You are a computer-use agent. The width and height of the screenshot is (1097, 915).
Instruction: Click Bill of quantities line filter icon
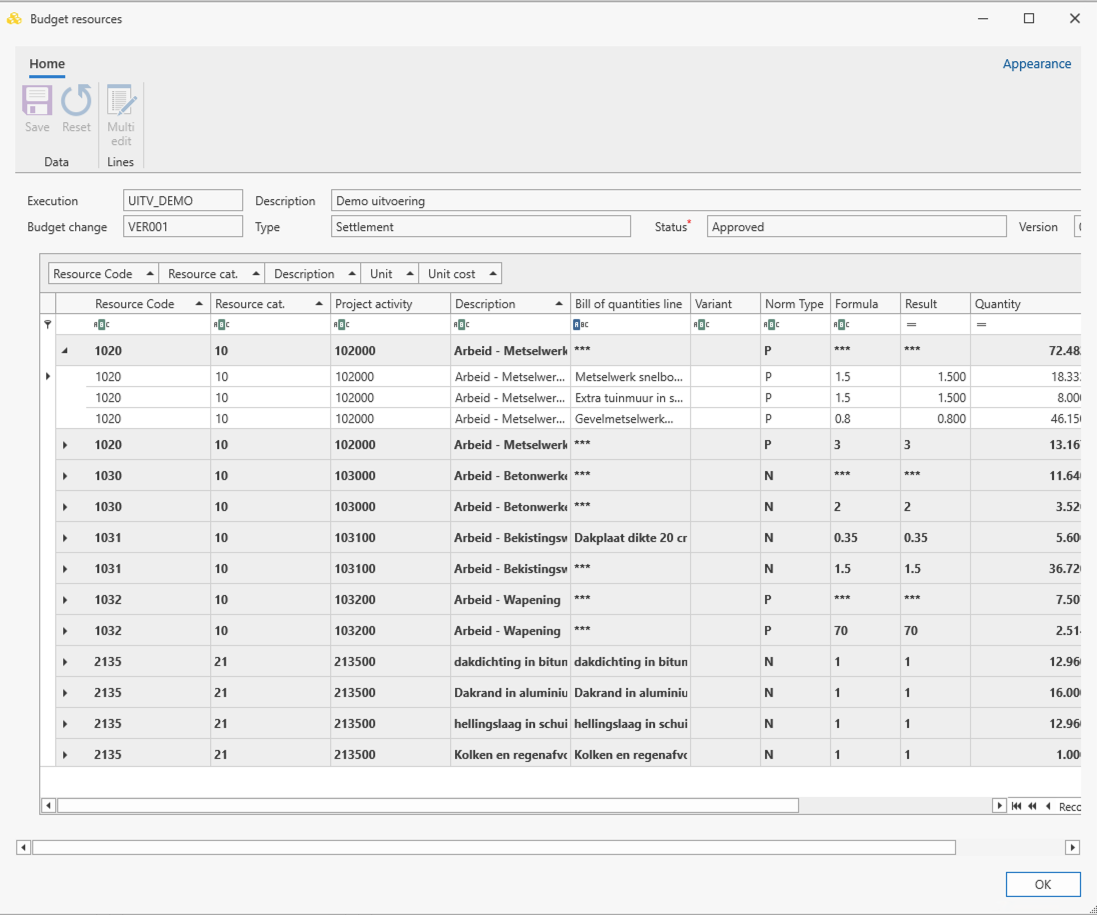581,325
